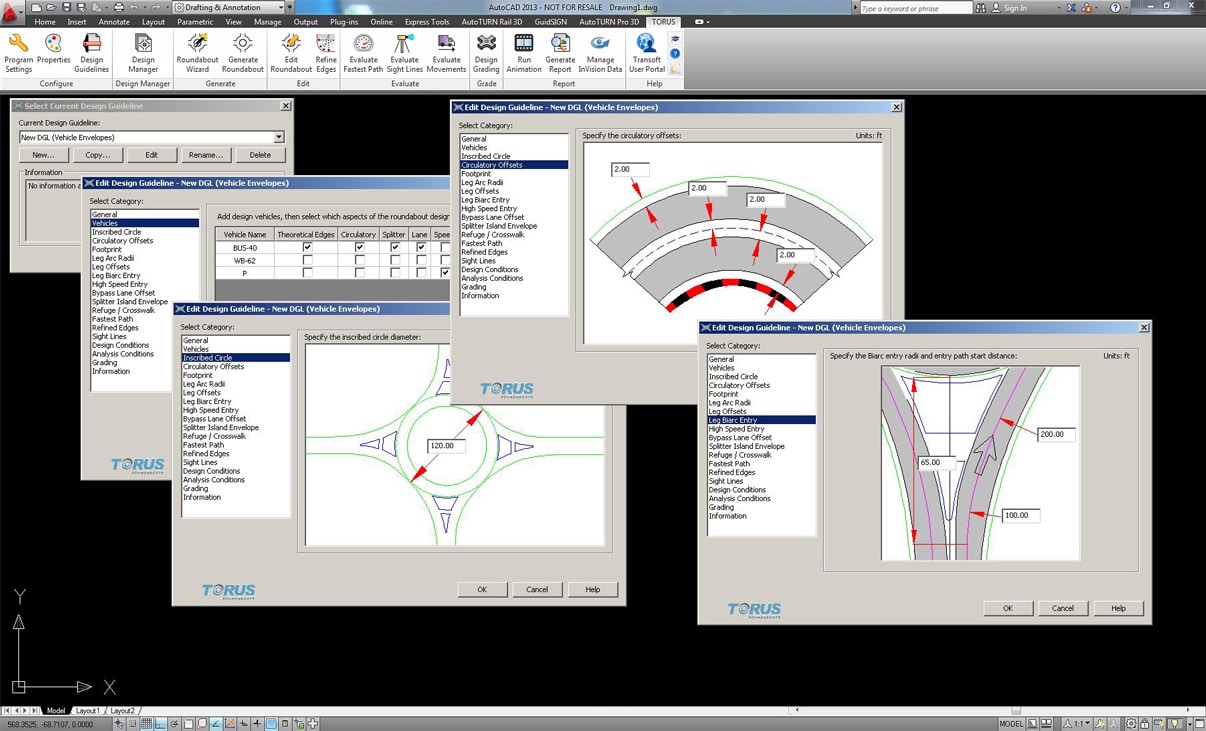Screen dimensions: 1206x731
Task: Switch to the AutoTURN Pro 3D tab
Action: pos(608,21)
